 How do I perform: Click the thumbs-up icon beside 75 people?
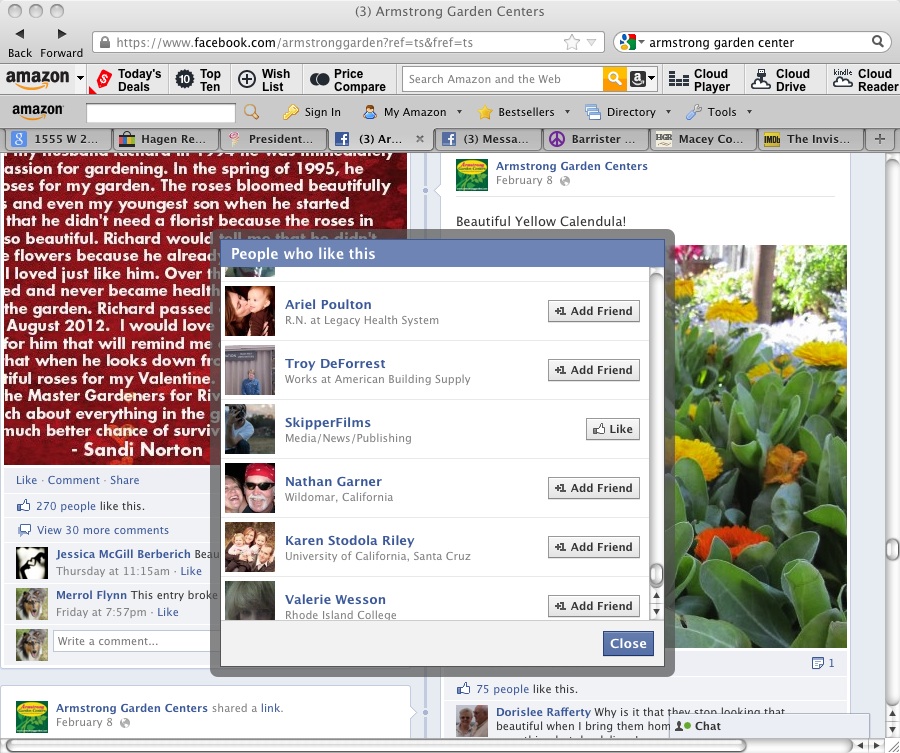click(x=463, y=689)
